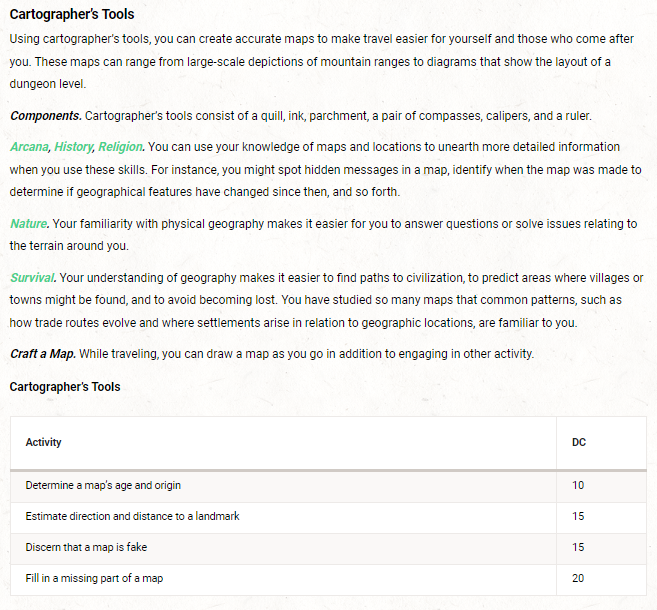Click the DC column header
657x610 pixels.
(x=579, y=442)
